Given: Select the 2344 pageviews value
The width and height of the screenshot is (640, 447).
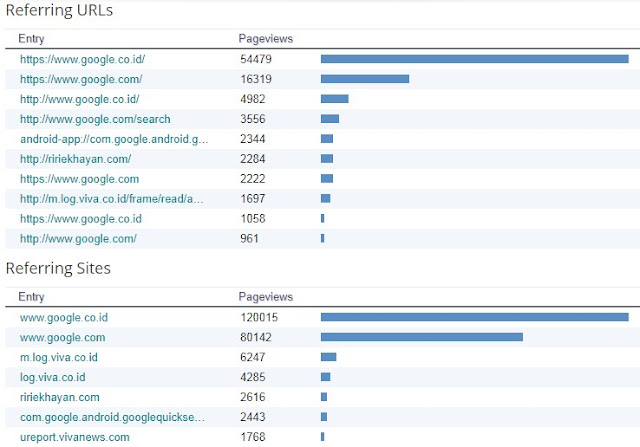Looking at the screenshot, I should [253, 139].
